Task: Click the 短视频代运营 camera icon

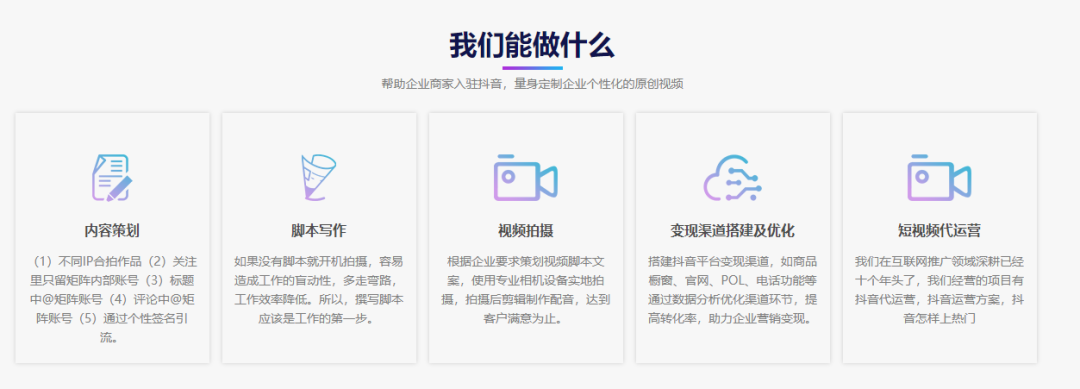Action: tap(939, 178)
